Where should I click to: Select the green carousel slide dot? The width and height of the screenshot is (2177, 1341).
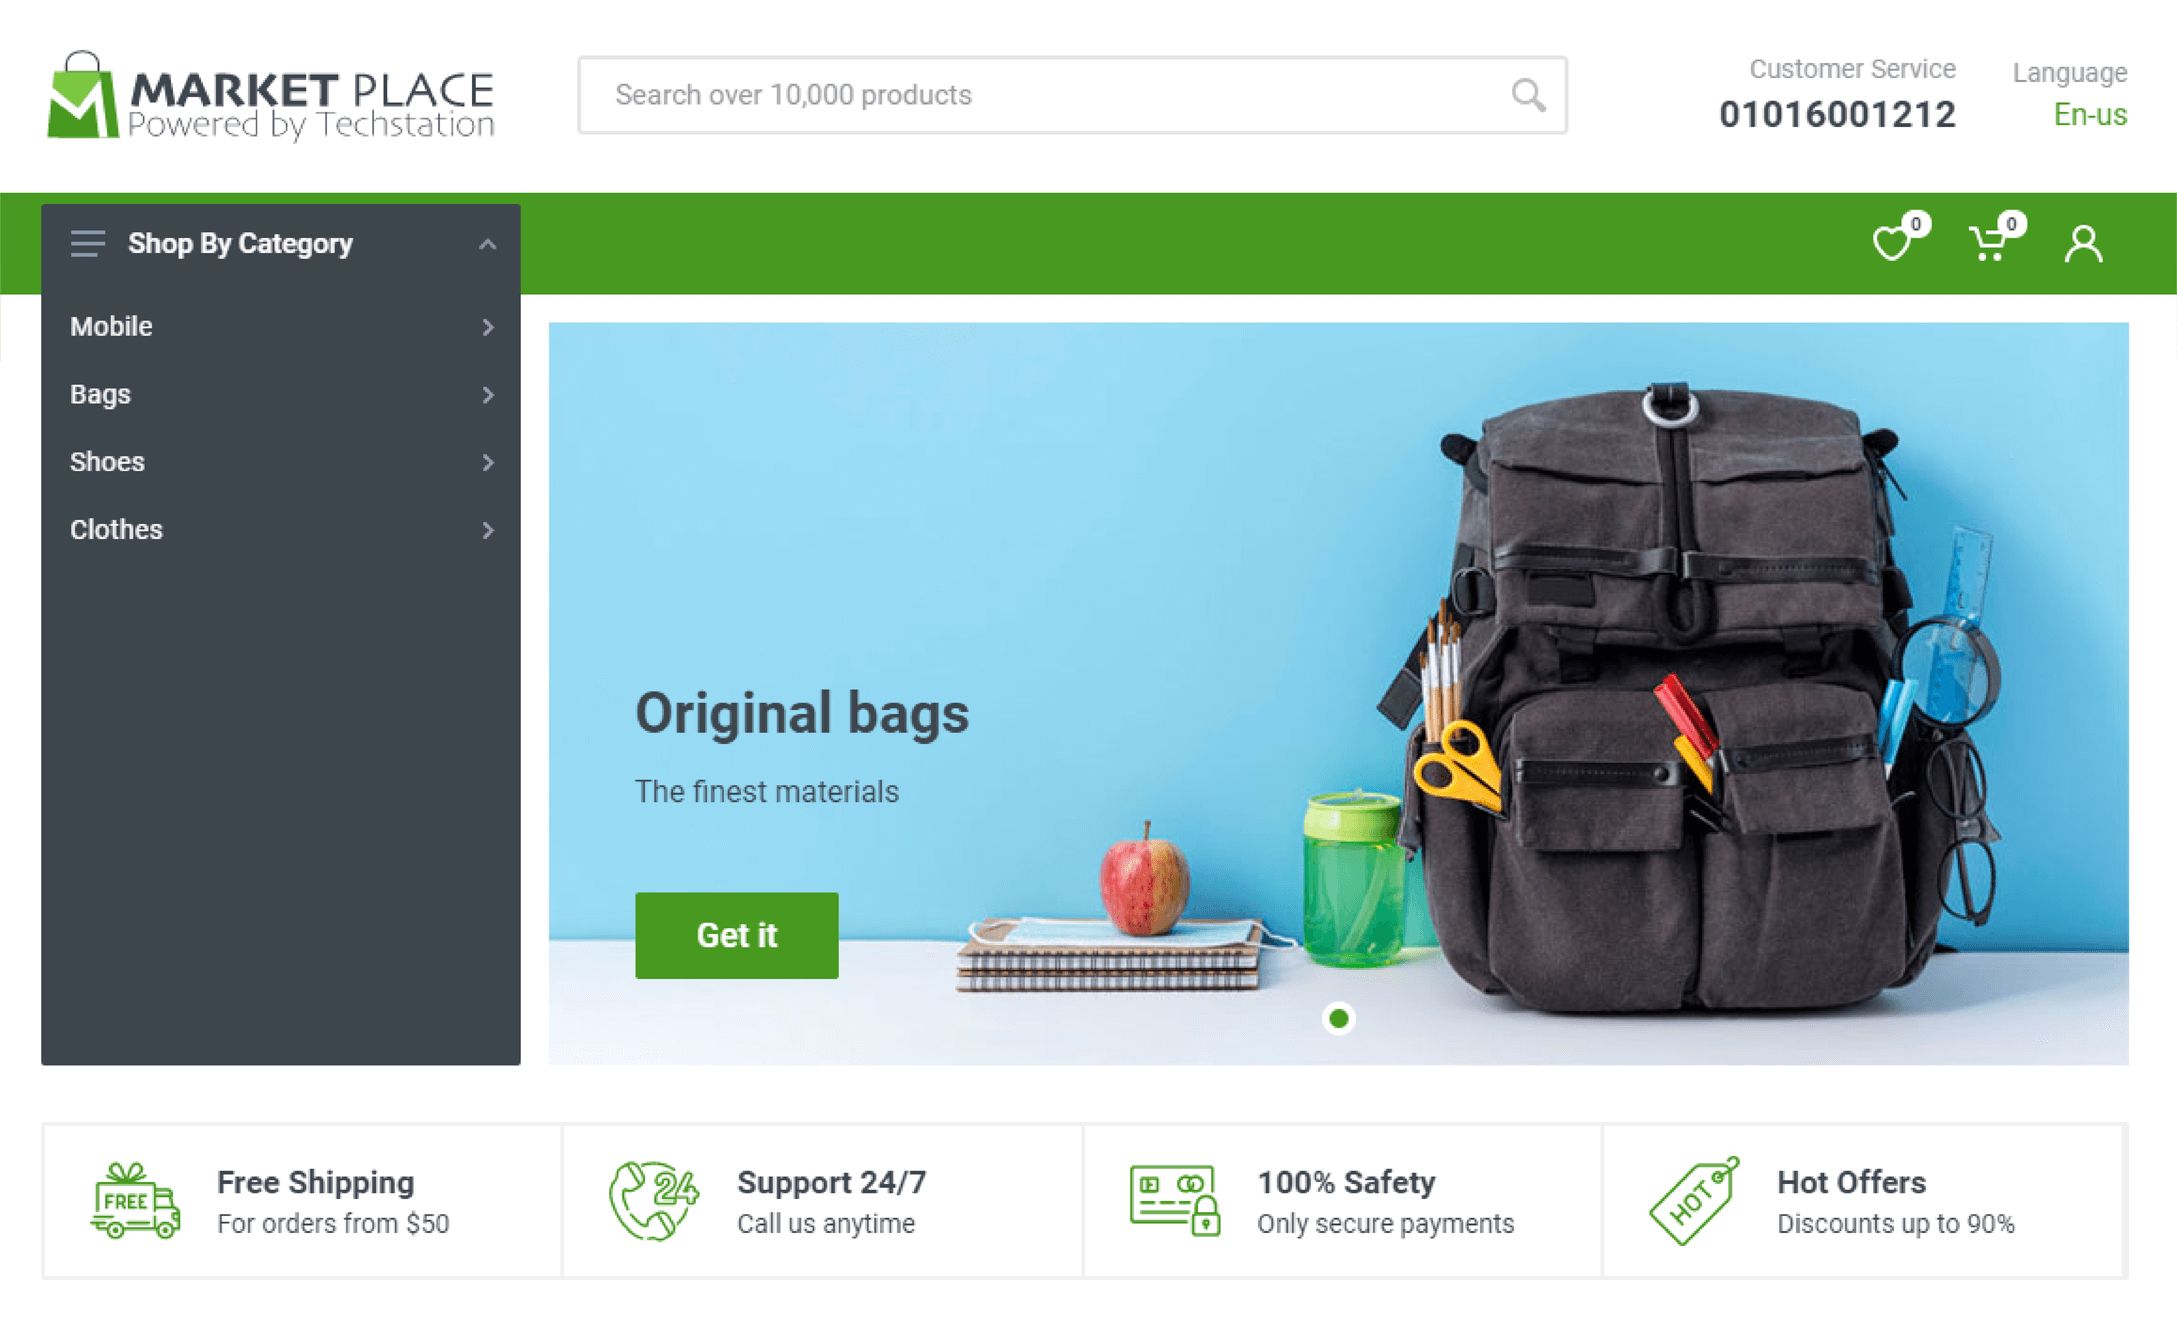click(x=1339, y=1018)
